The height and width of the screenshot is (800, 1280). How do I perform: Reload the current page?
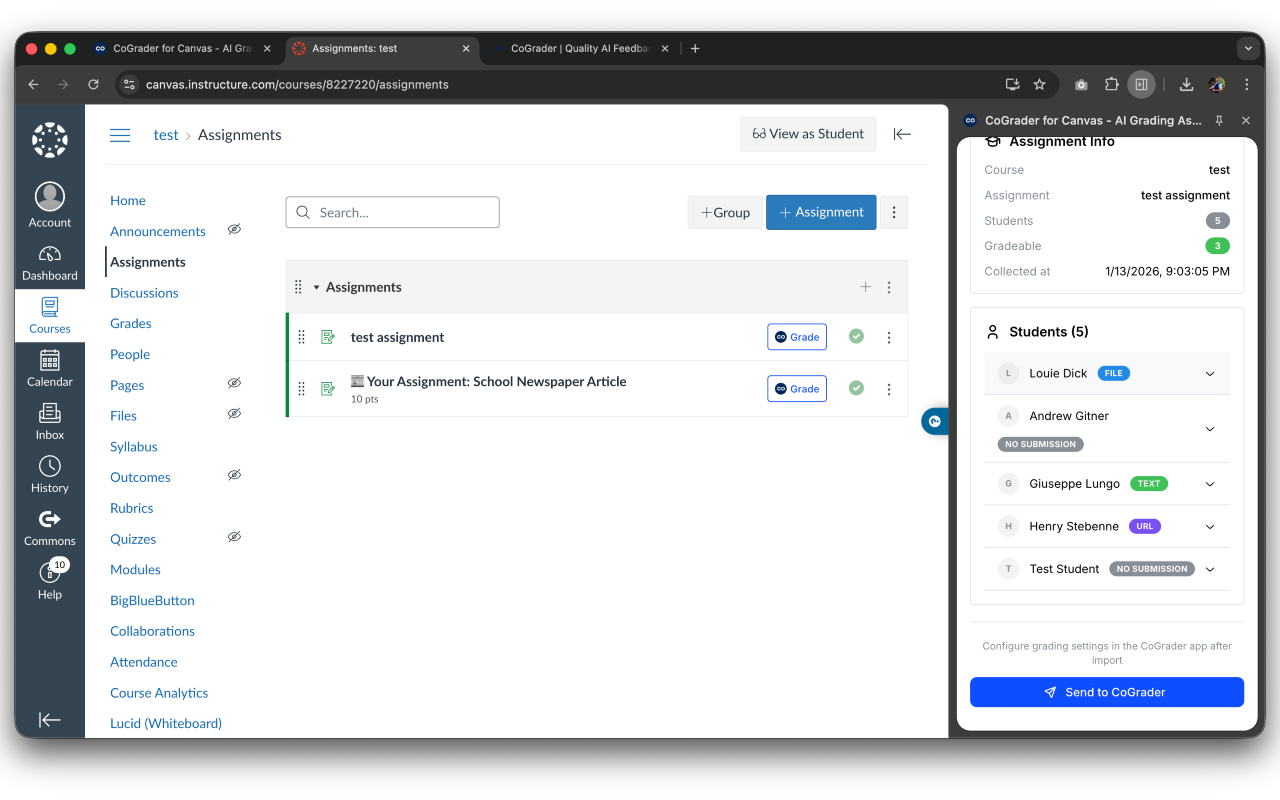(x=93, y=85)
